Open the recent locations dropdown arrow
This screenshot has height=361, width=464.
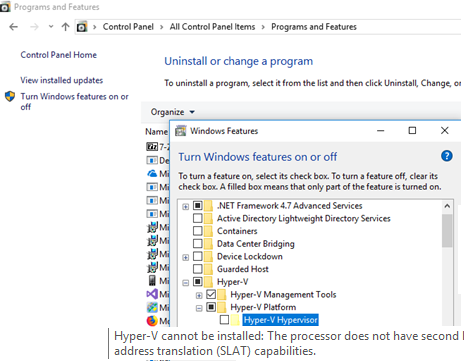pyautogui.click(x=51, y=26)
